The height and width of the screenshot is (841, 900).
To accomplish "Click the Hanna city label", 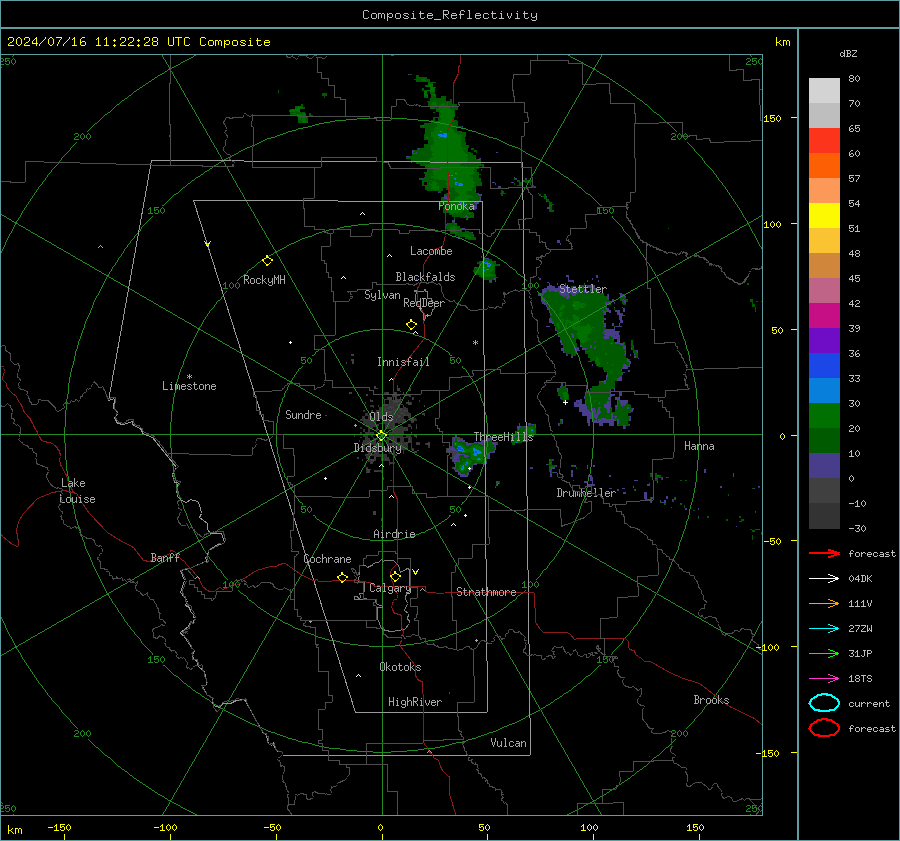I will click(699, 446).
